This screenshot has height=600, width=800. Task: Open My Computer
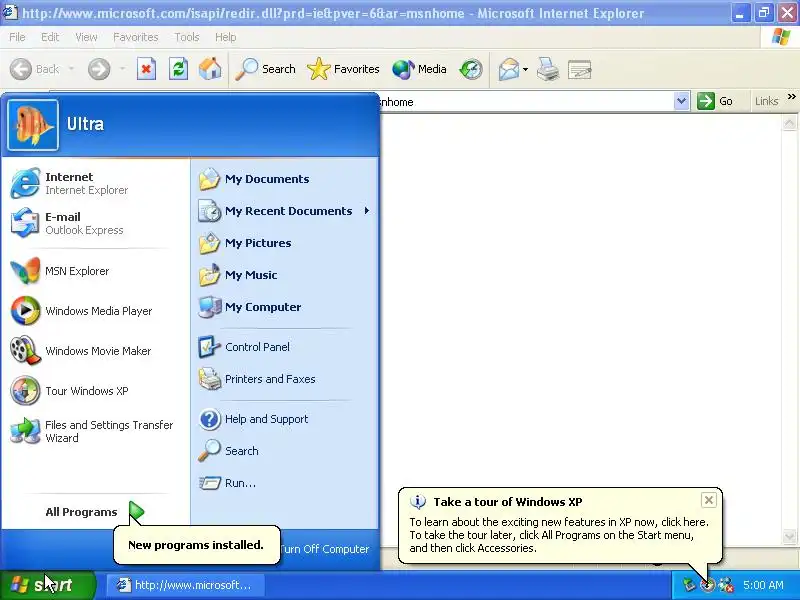point(285,307)
